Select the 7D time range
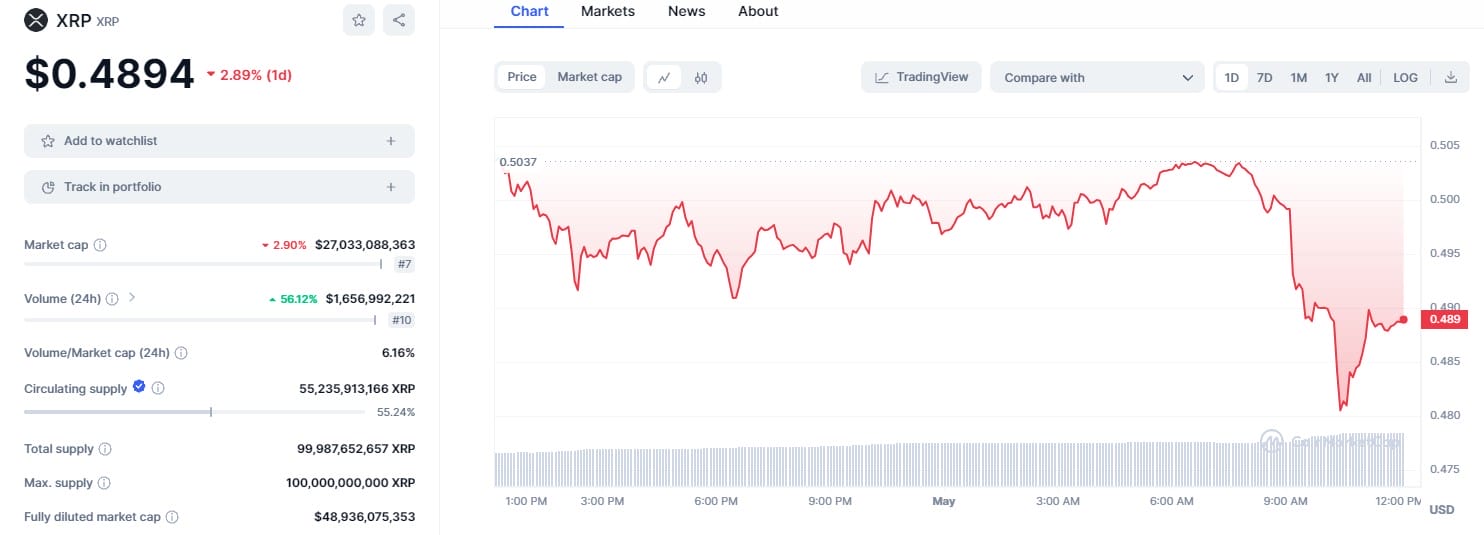 point(1264,77)
